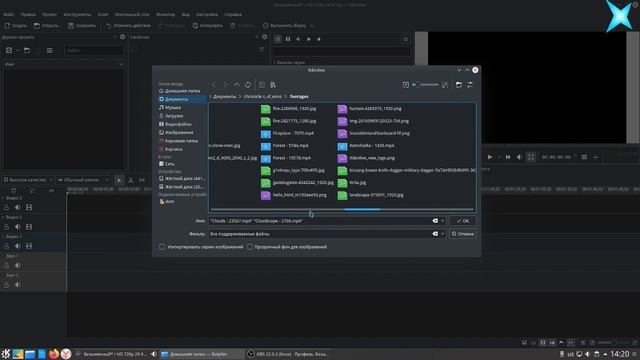This screenshot has height=360, width=640.
Task: Confirm selection with OK button
Action: 462,221
